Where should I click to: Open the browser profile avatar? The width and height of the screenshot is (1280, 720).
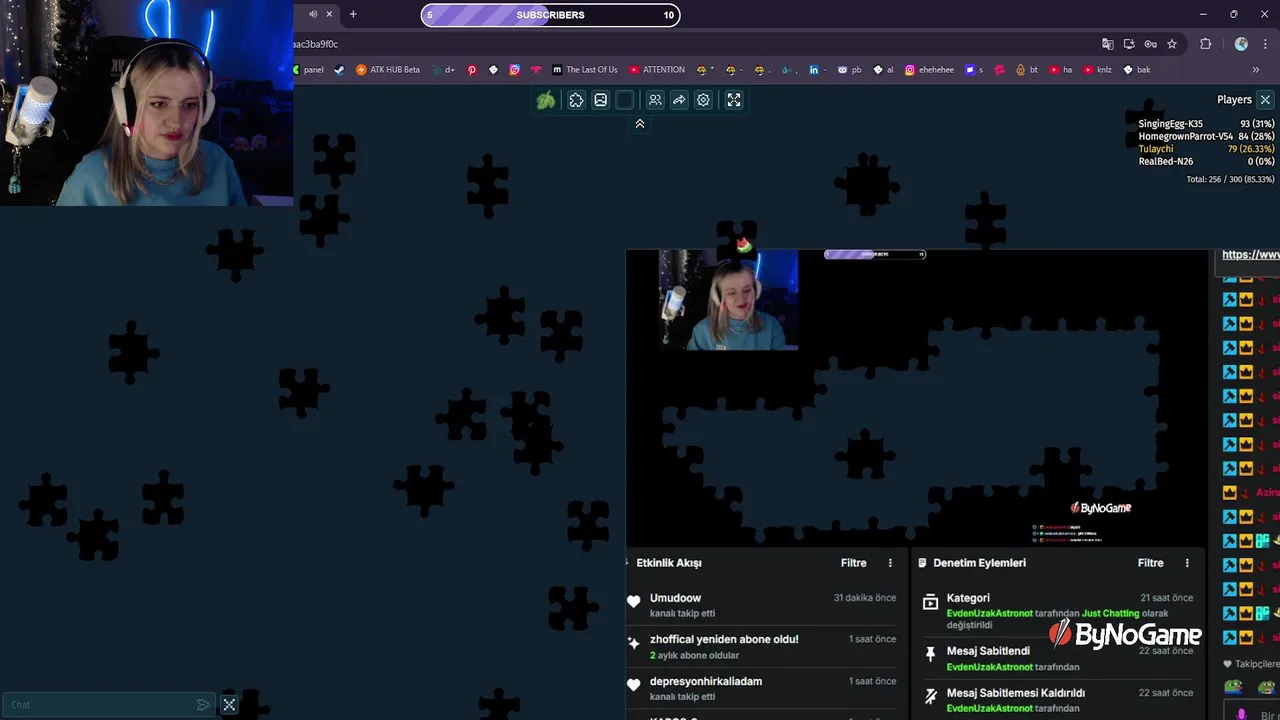[x=1241, y=44]
